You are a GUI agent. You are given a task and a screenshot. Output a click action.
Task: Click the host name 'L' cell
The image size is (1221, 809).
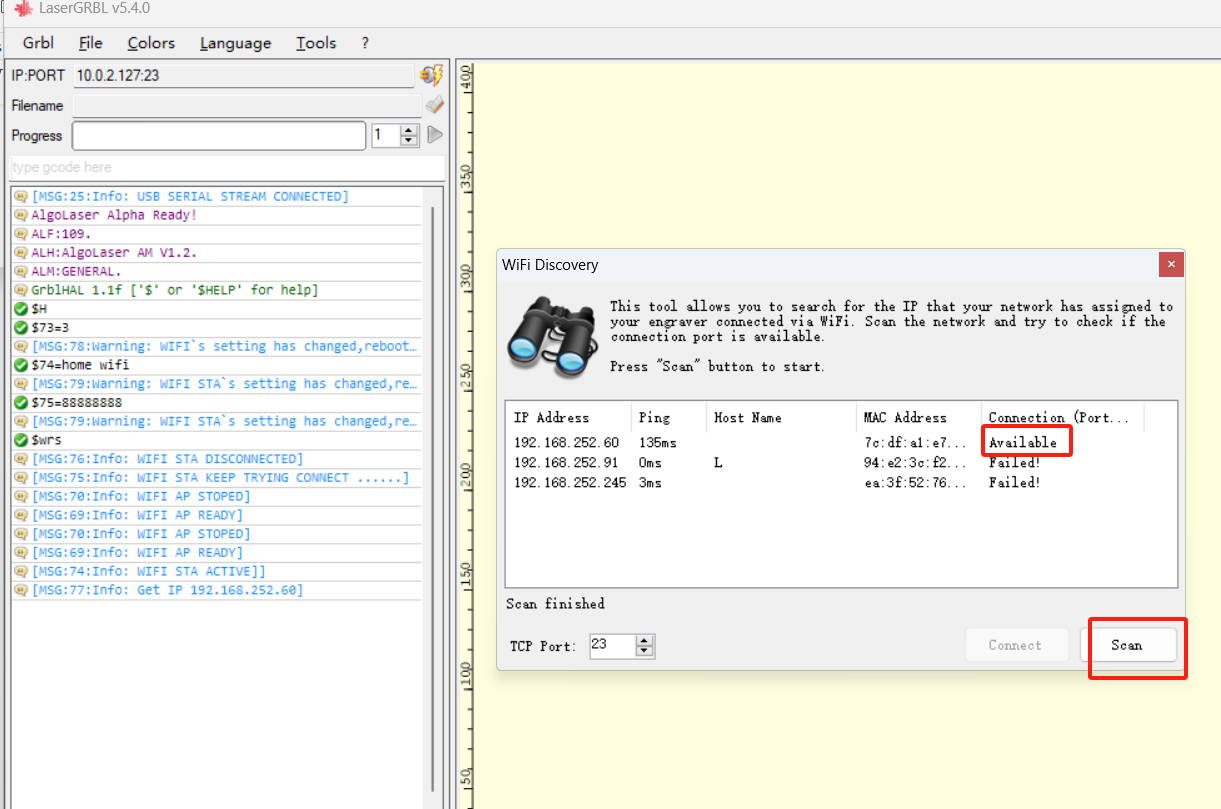[x=718, y=463]
